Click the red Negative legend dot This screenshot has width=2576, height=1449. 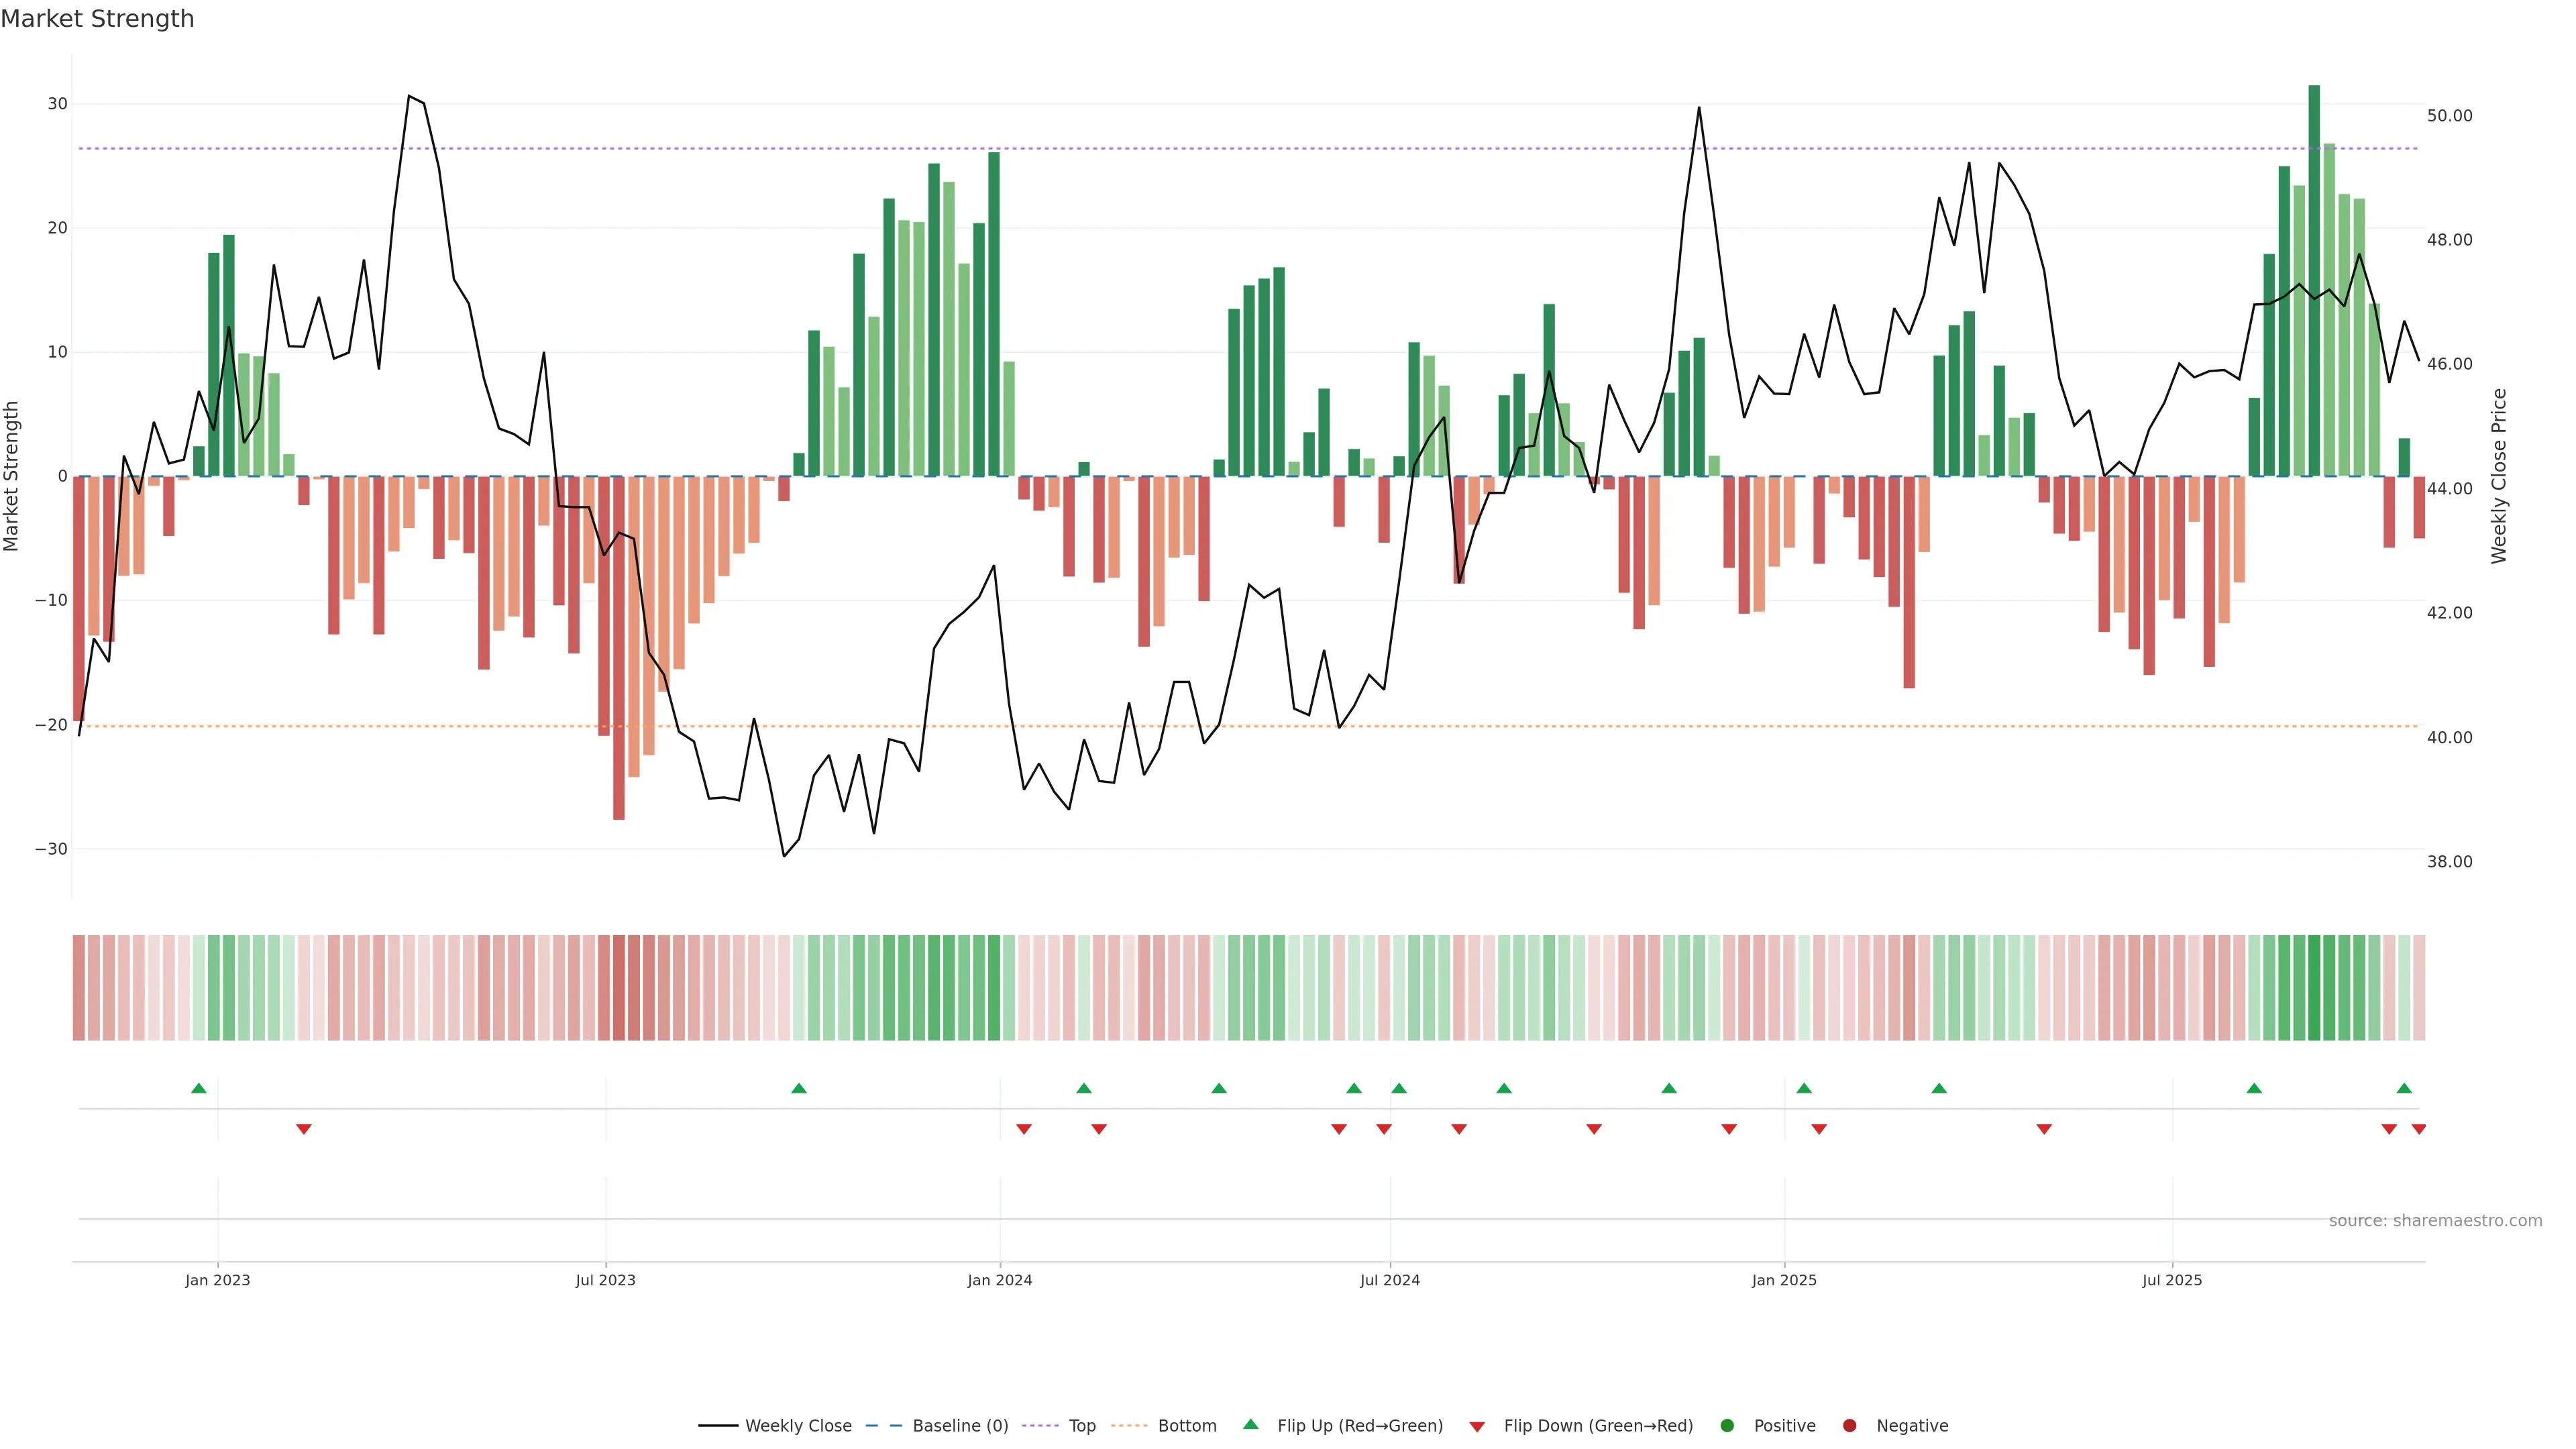(1849, 1425)
